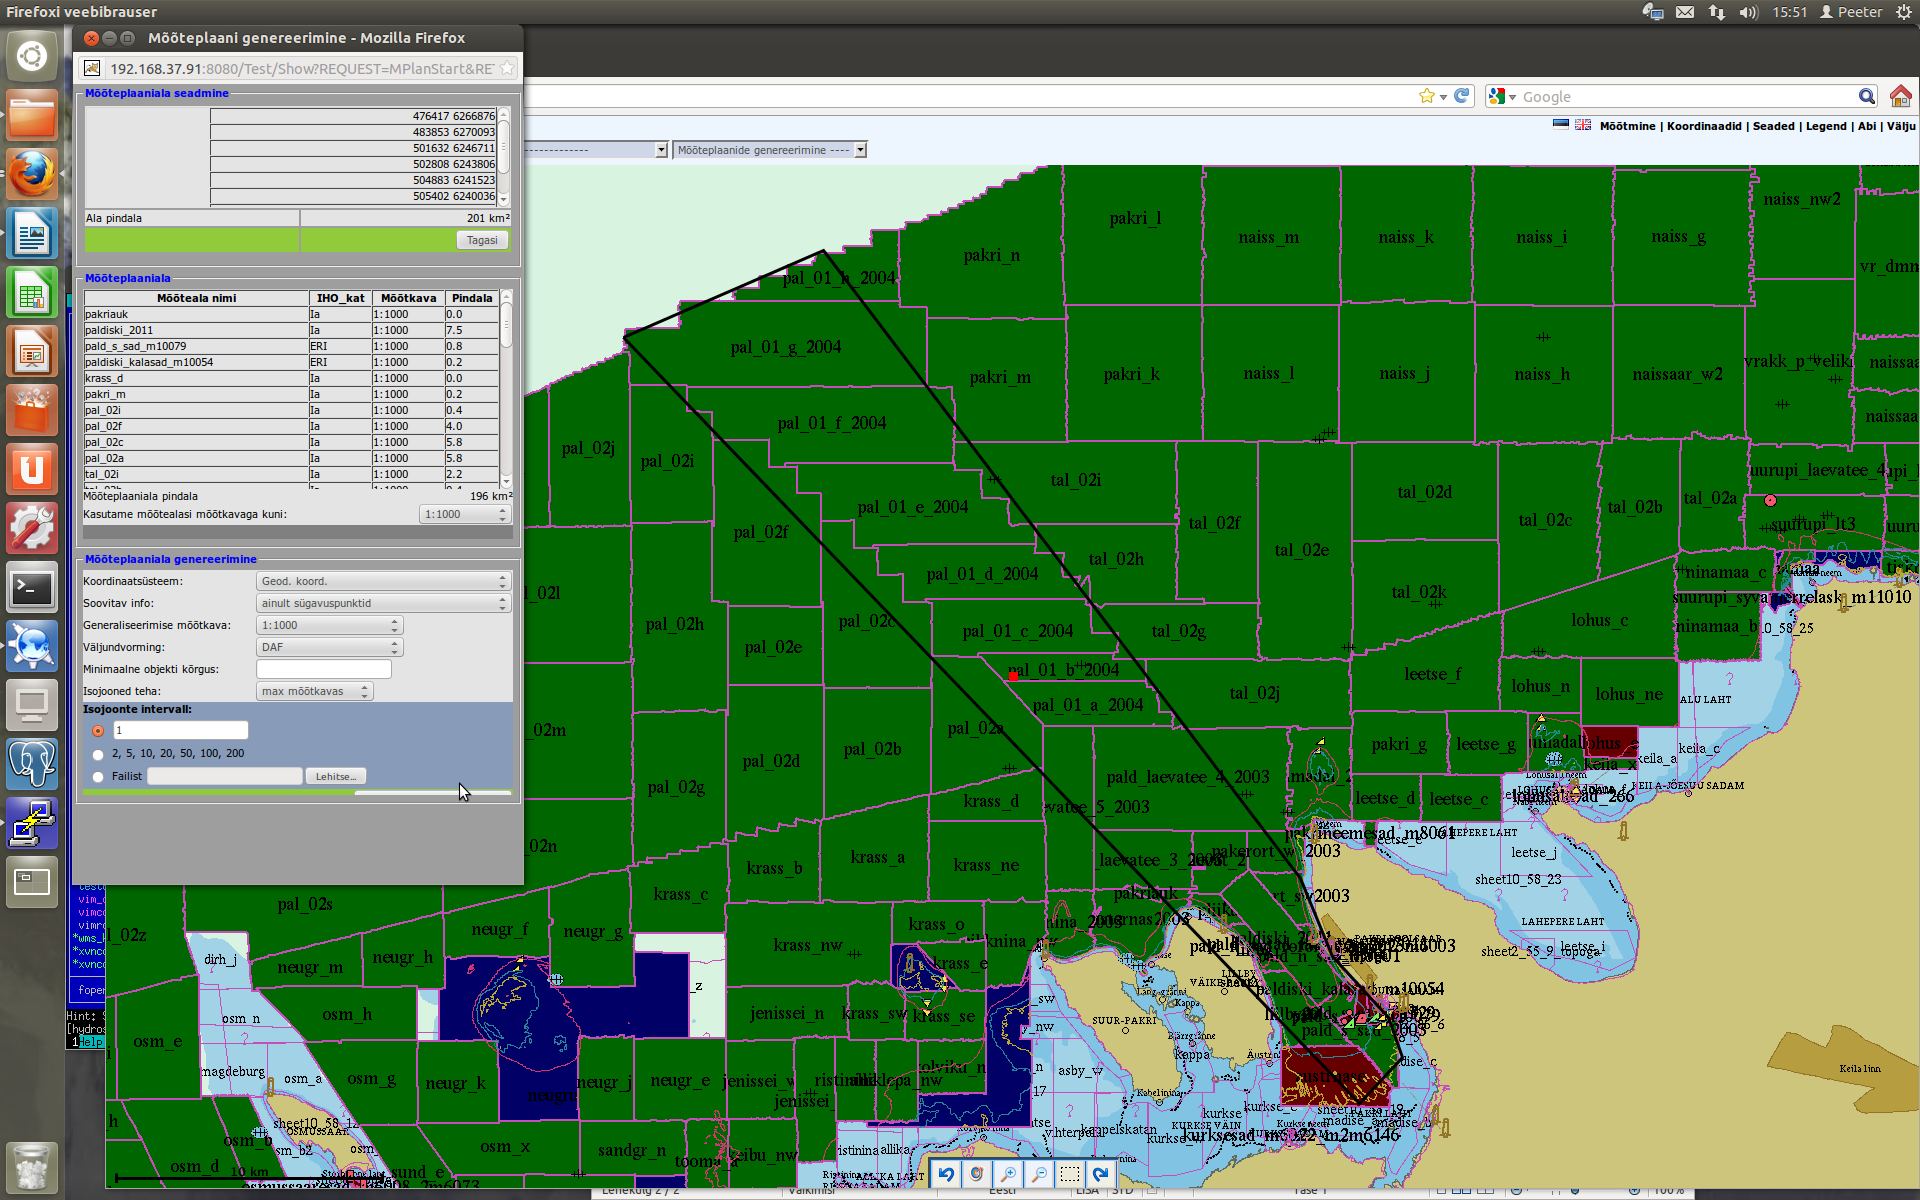Click the browser home icon
This screenshot has width=1920, height=1200.
pyautogui.click(x=1900, y=97)
